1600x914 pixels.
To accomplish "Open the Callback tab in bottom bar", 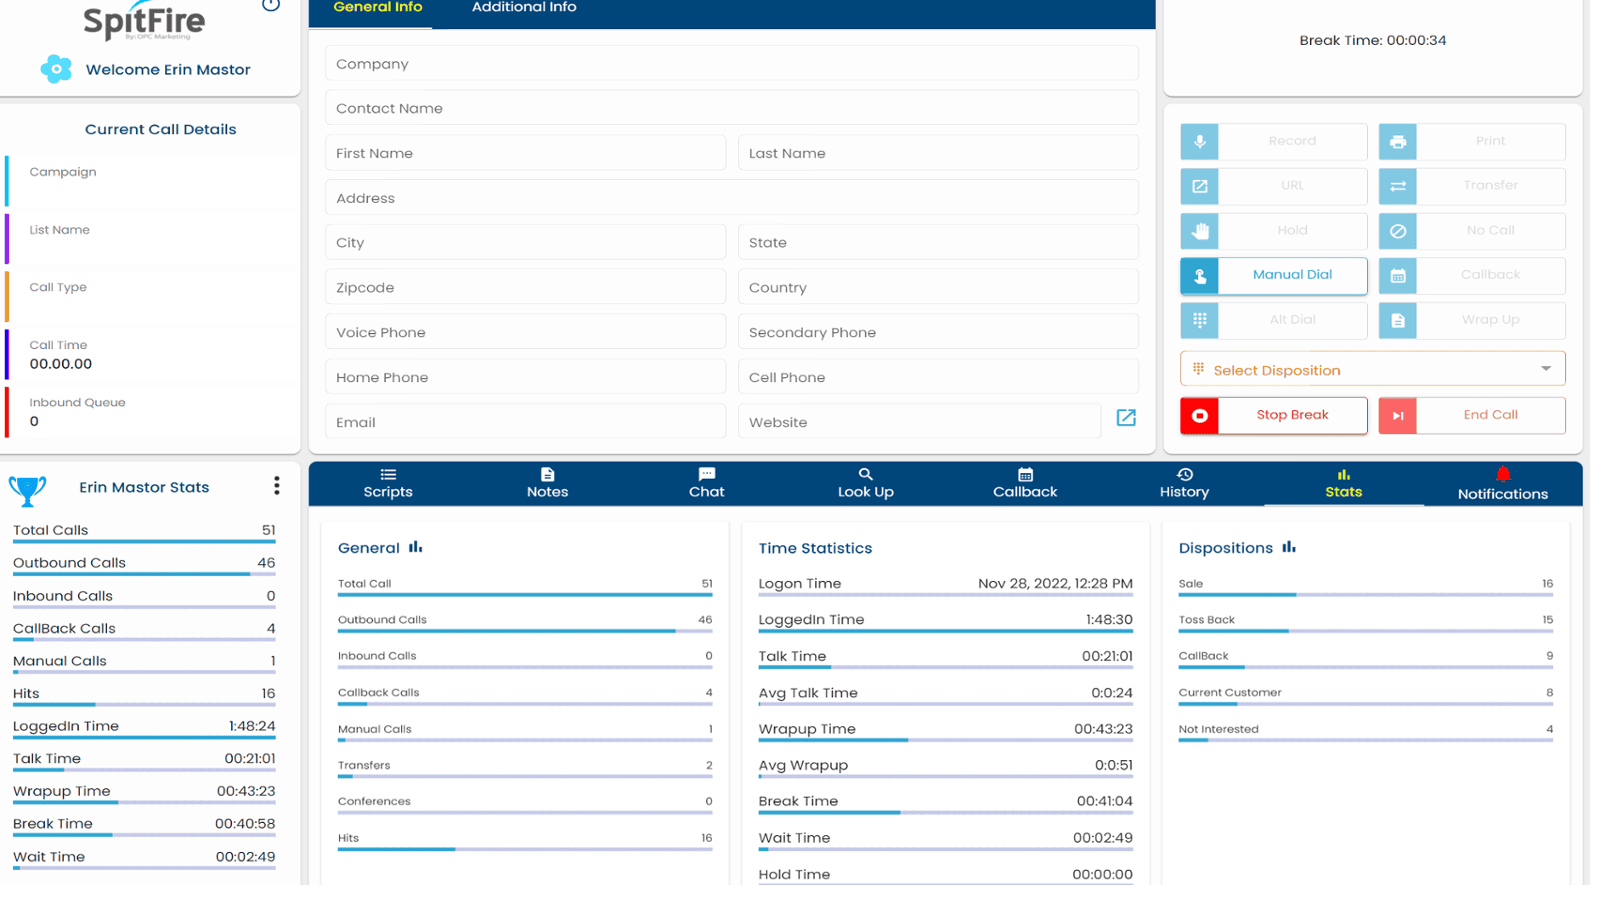I will click(x=1025, y=484).
